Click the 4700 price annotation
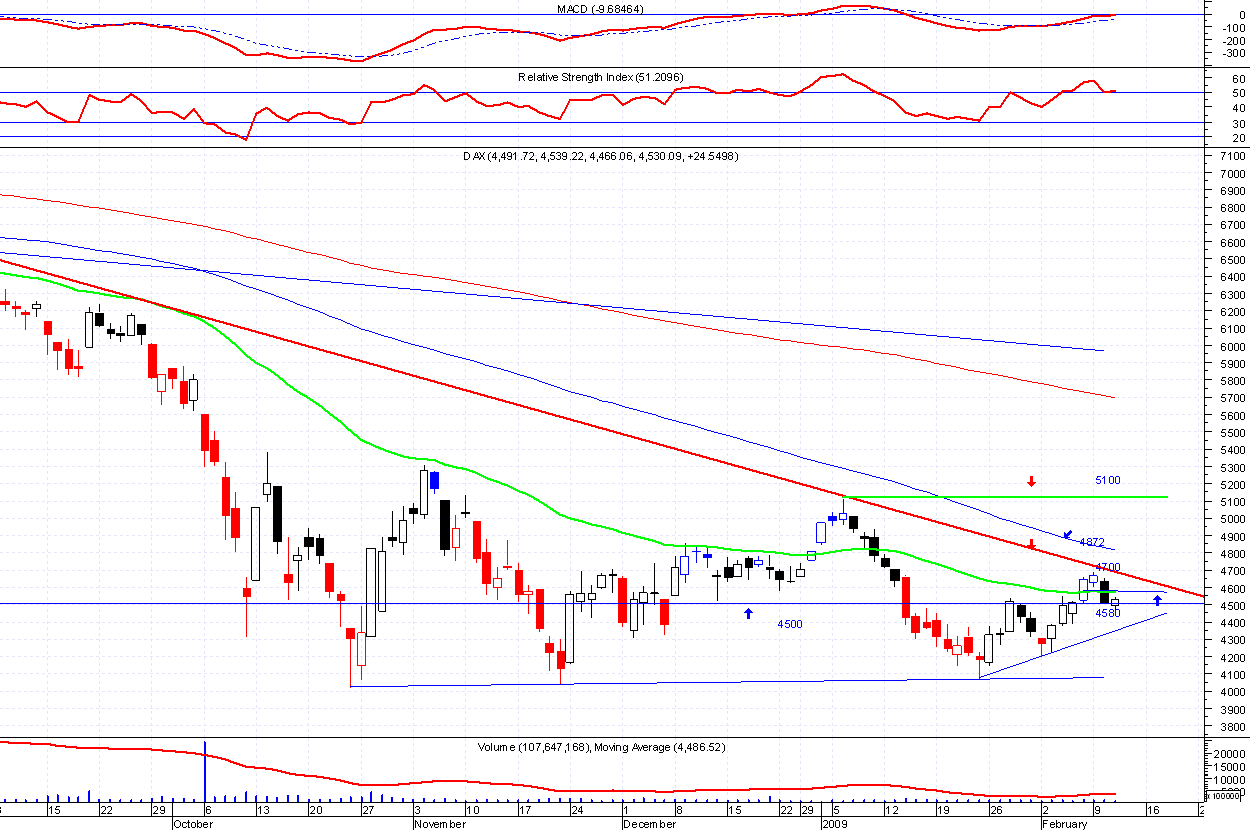This screenshot has width=1250, height=830. coord(1107,567)
